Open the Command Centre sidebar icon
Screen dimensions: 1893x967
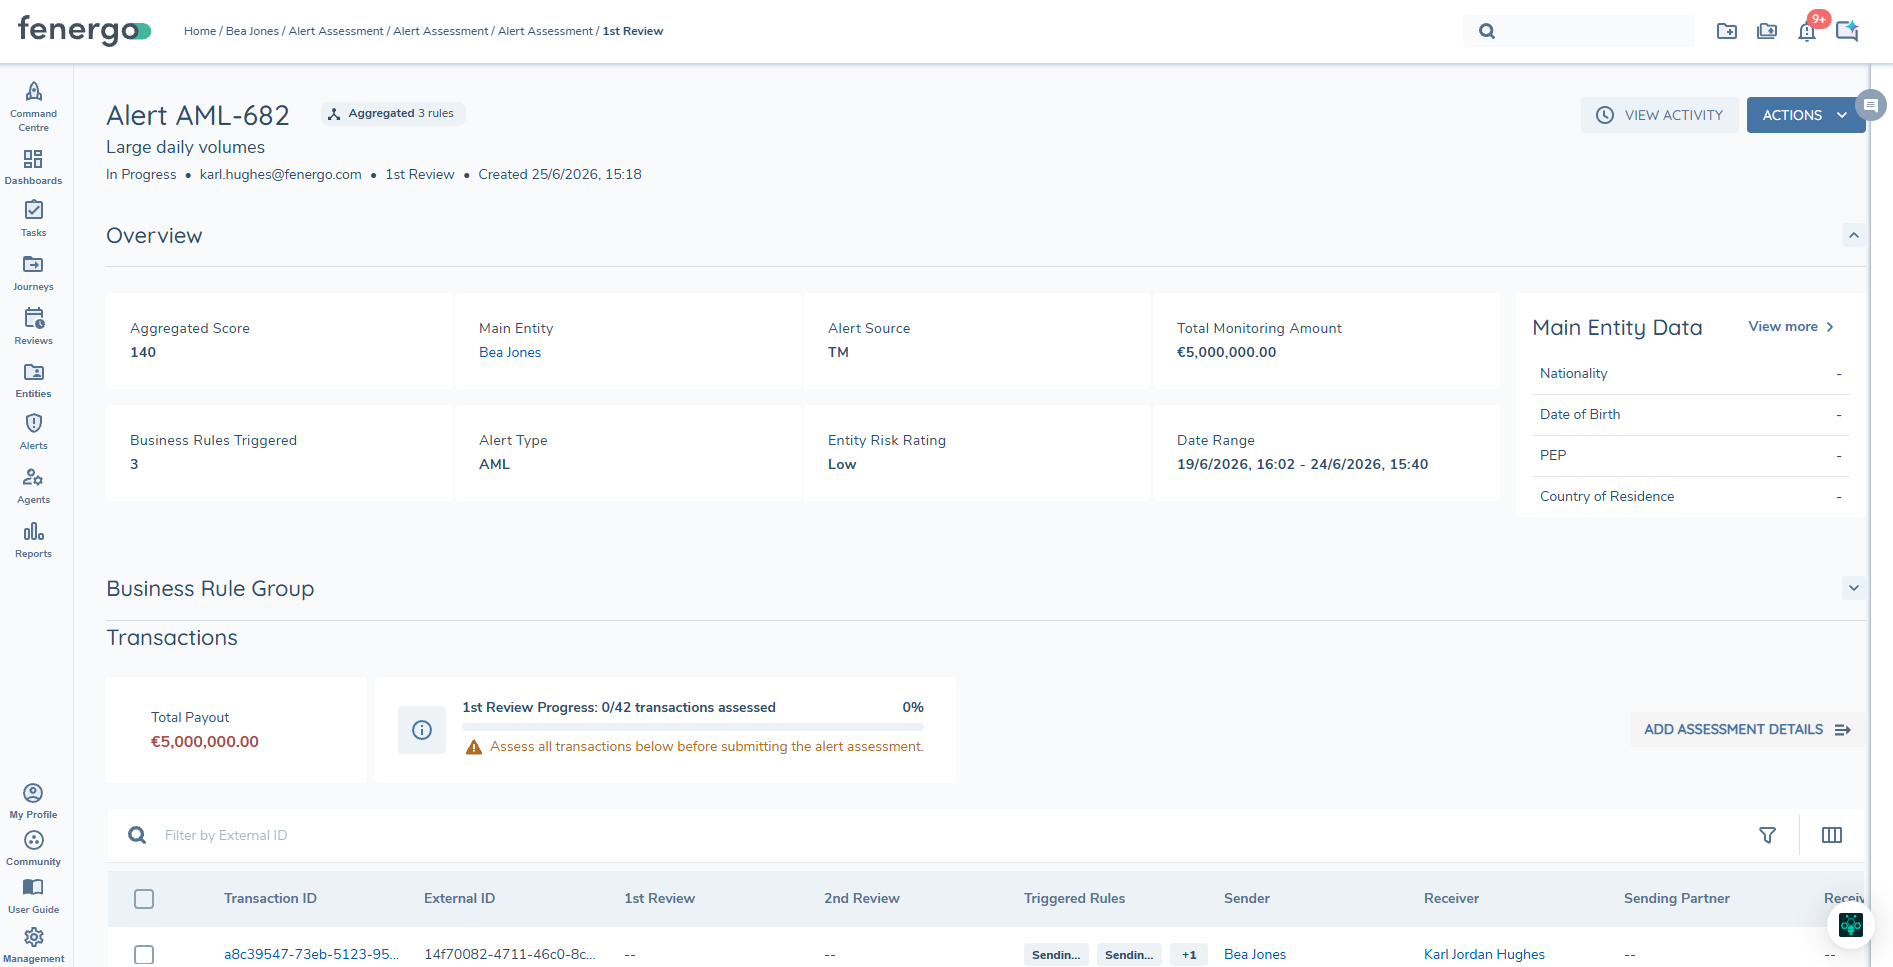click(x=34, y=106)
